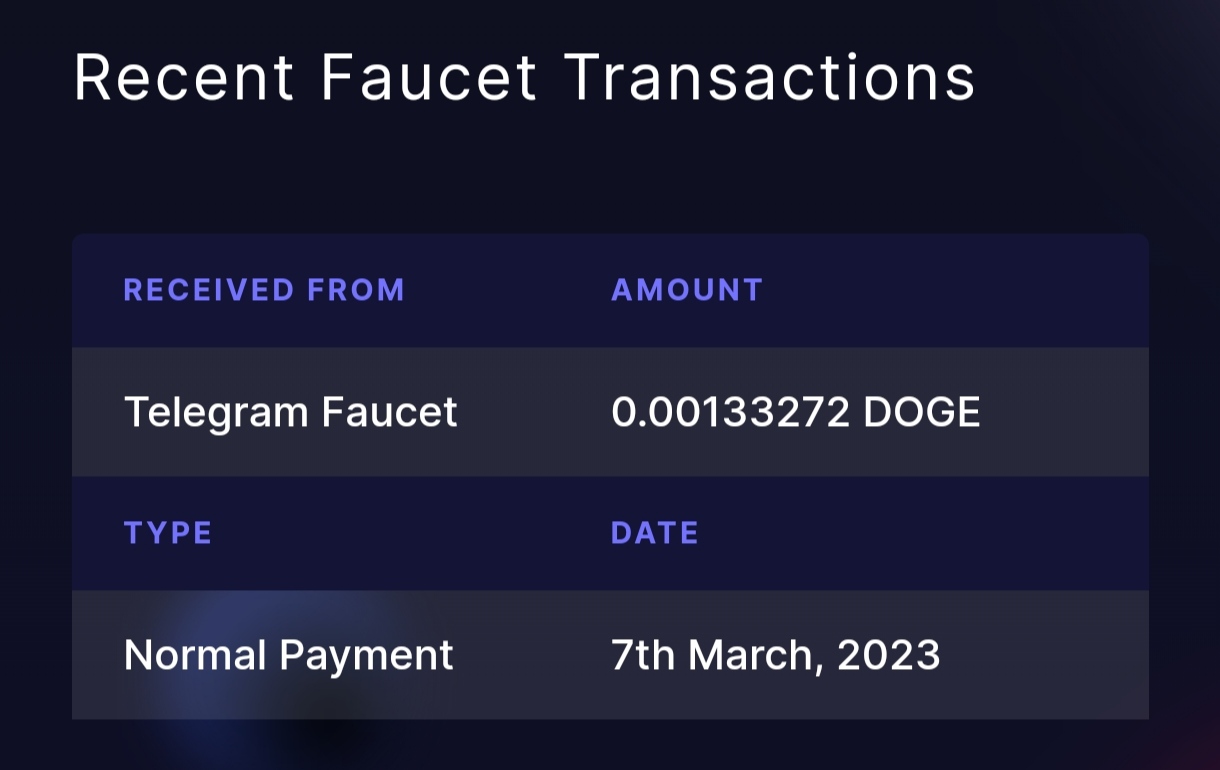Viewport: 1220px width, 770px height.
Task: Click the Recent Faucet Transactions heading
Action: pyautogui.click(x=524, y=77)
